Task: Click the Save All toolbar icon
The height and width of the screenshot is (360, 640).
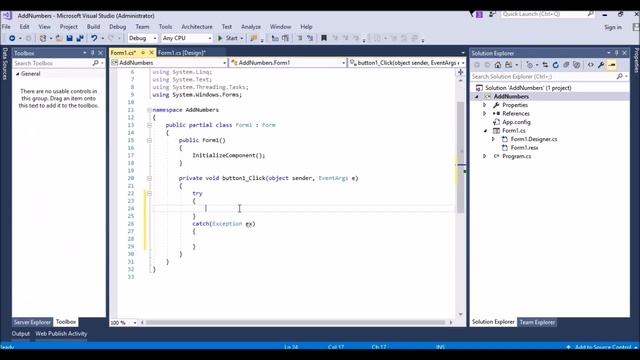Action: tap(80, 38)
